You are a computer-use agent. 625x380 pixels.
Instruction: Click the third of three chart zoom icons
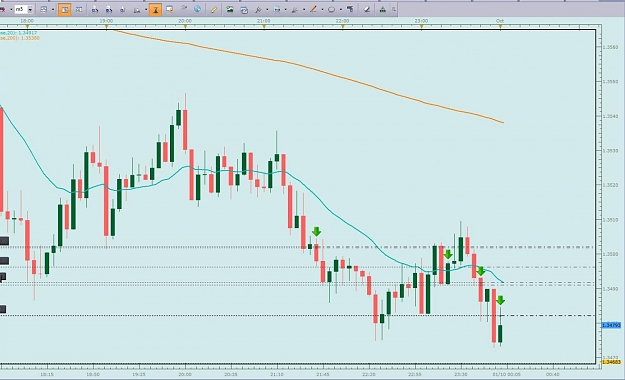coord(122,10)
